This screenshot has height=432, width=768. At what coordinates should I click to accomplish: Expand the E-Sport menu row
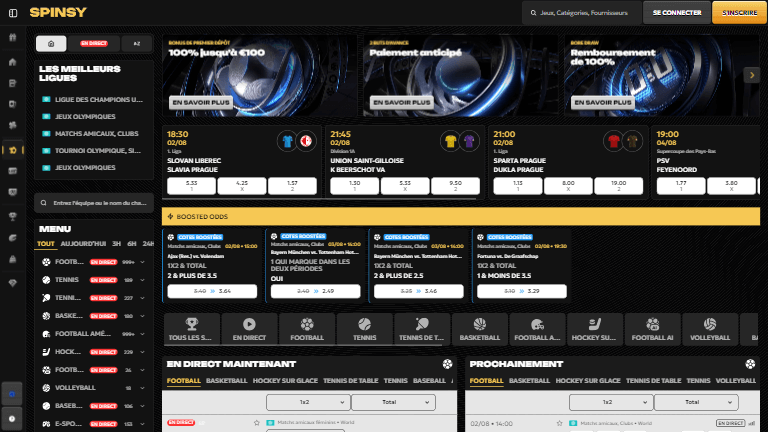(94, 424)
